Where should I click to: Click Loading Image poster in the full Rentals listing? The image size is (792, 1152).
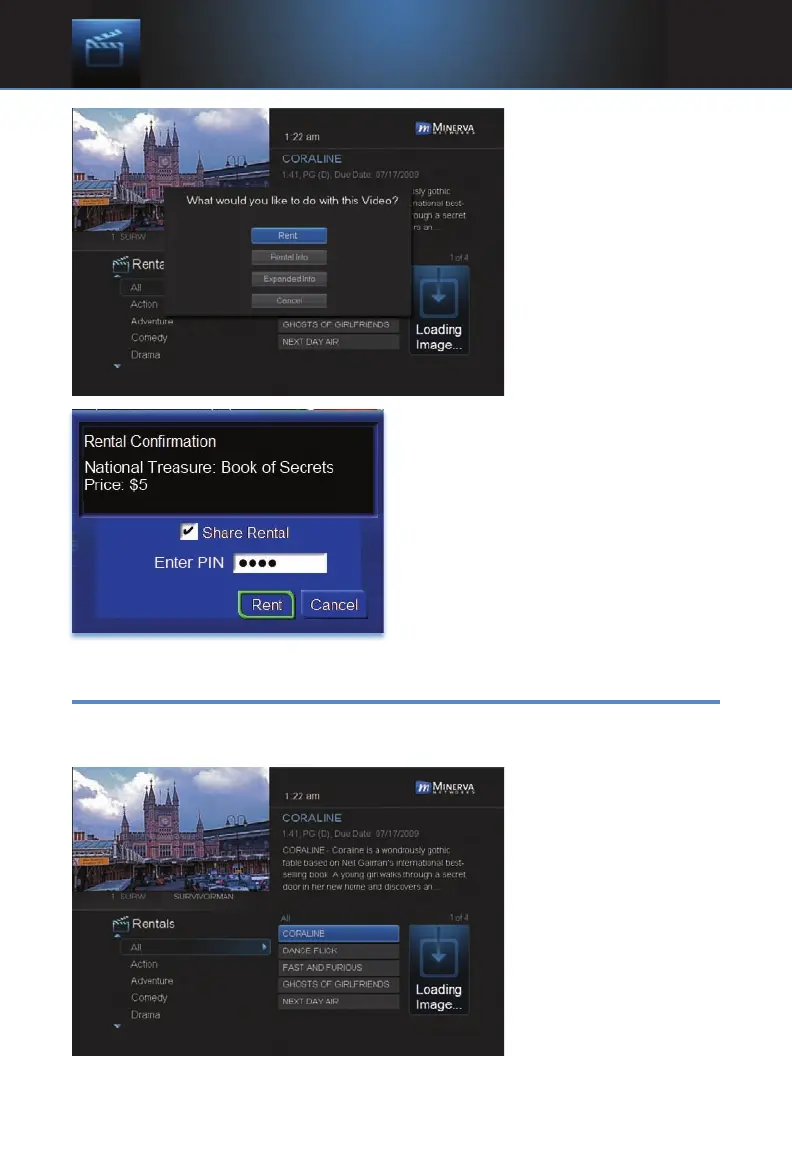click(x=439, y=970)
